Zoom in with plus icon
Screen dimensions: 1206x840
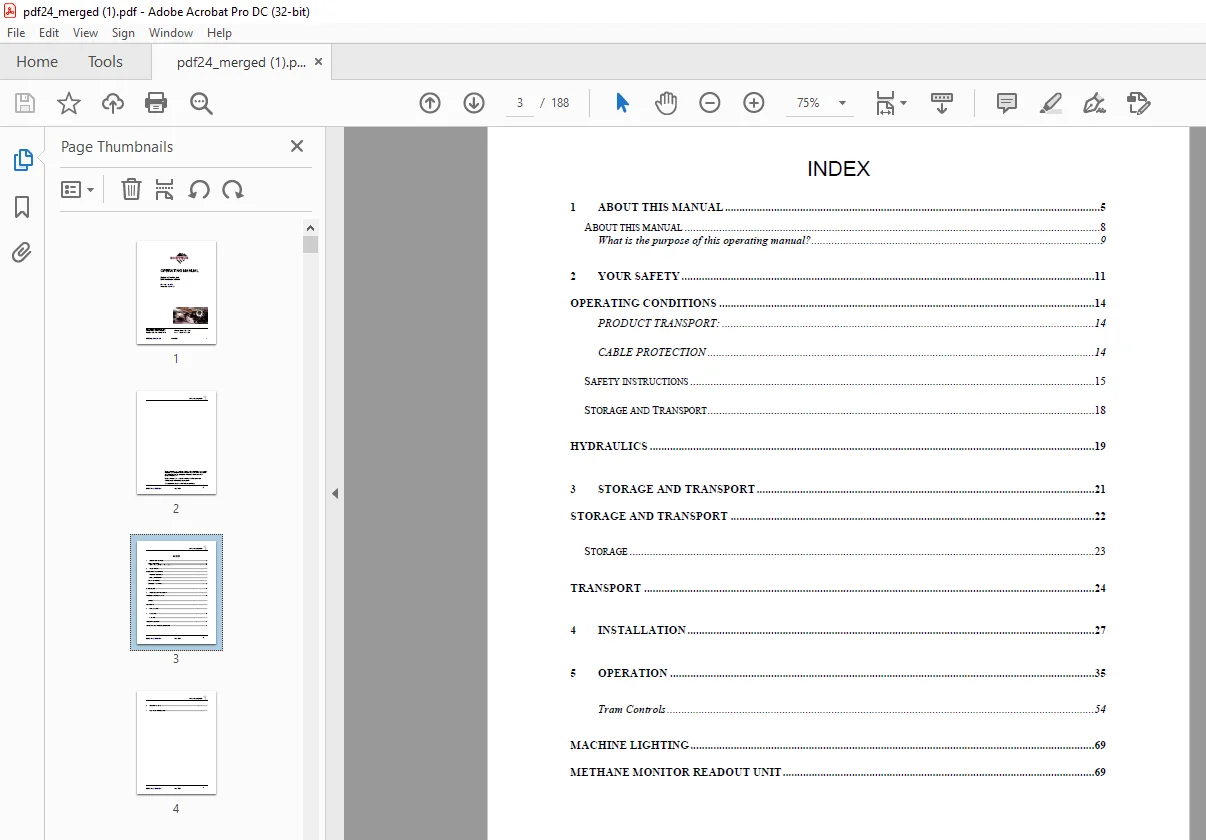tap(754, 103)
